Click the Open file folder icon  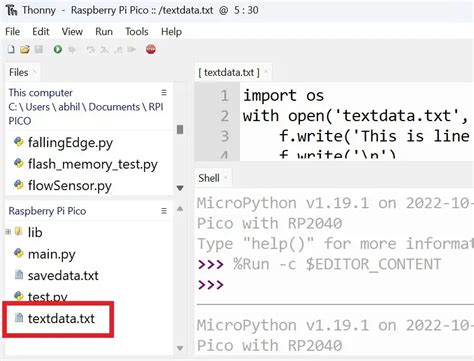25,50
